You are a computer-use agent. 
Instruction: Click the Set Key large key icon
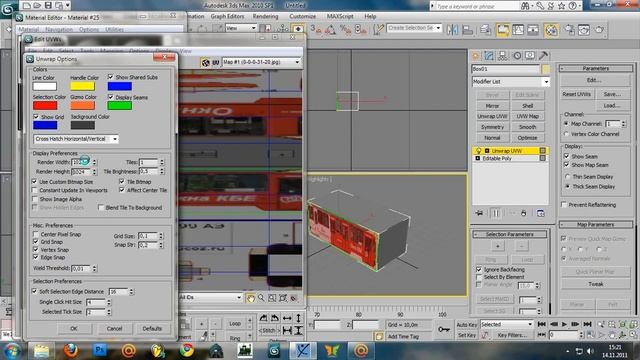click(x=444, y=329)
